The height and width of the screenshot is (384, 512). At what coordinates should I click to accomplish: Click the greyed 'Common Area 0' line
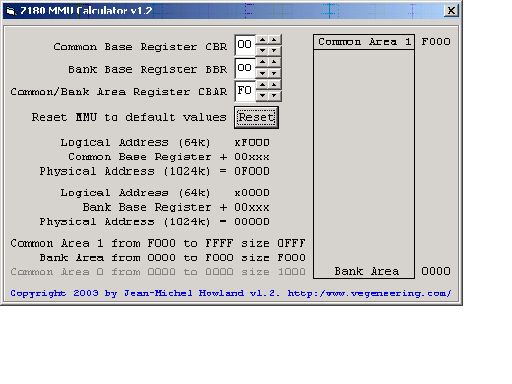[x=158, y=272]
